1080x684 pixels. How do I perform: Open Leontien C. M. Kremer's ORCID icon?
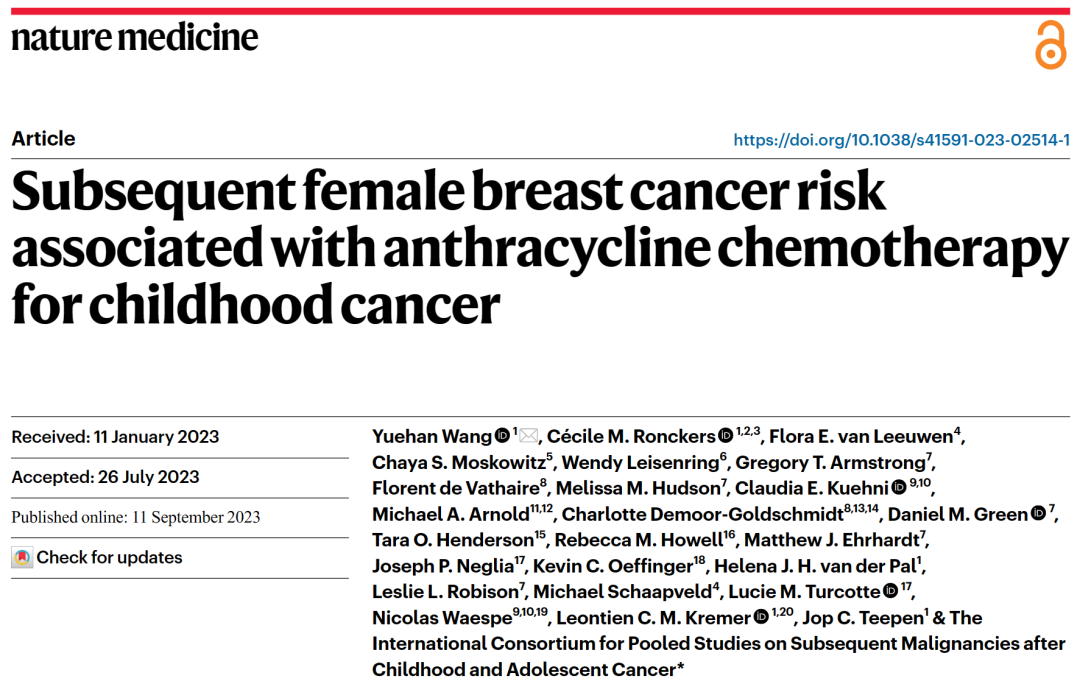pos(760,616)
